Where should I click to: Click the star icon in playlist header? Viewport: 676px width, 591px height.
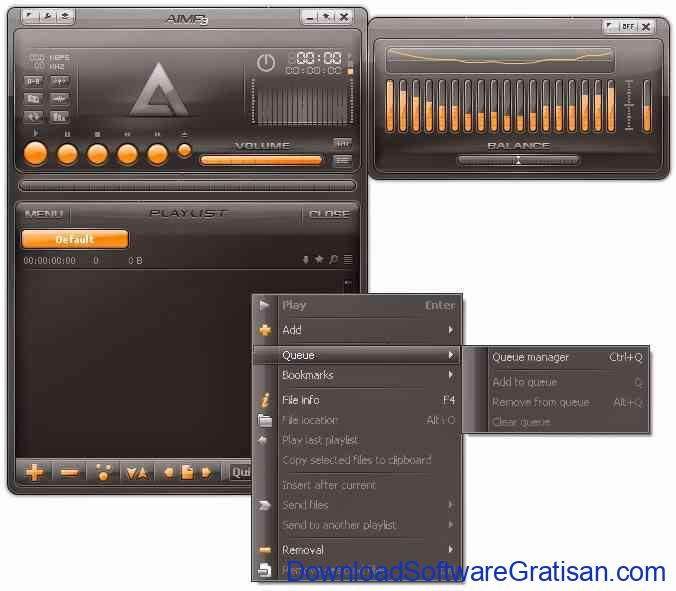(319, 259)
